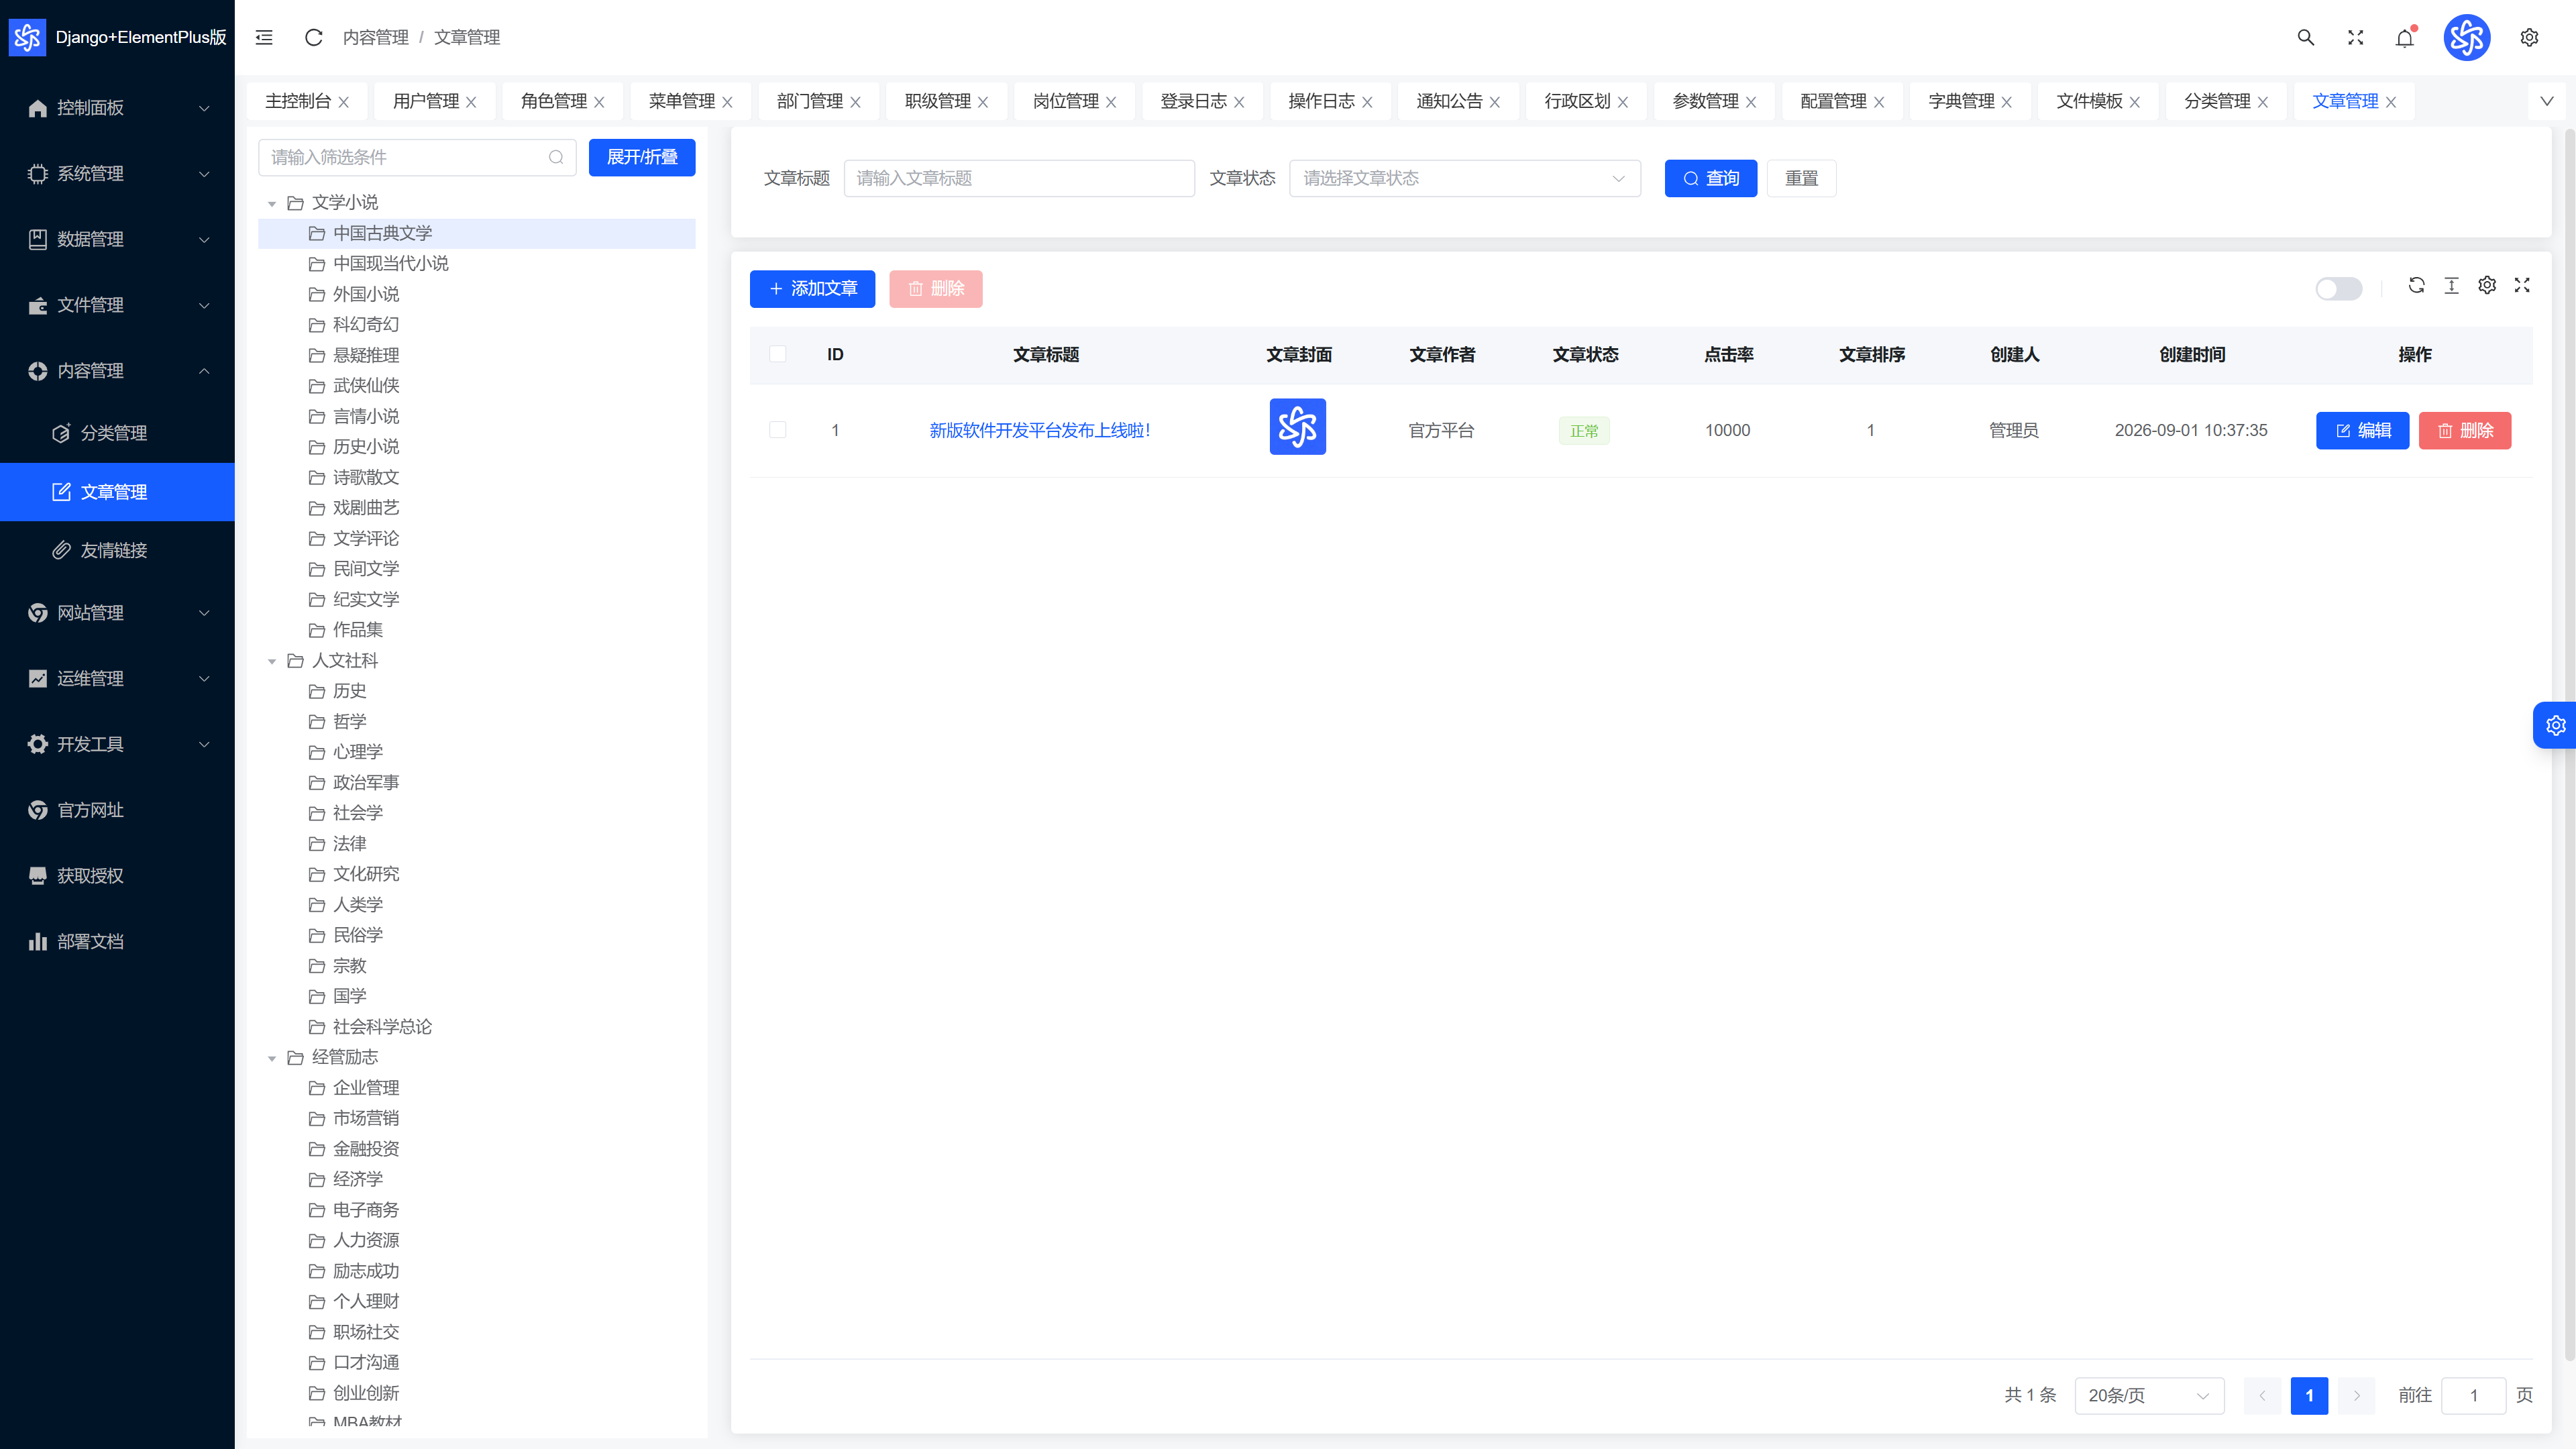Click the page reload icon beside breadcrumb
The image size is (2576, 1449).
tap(313, 37)
